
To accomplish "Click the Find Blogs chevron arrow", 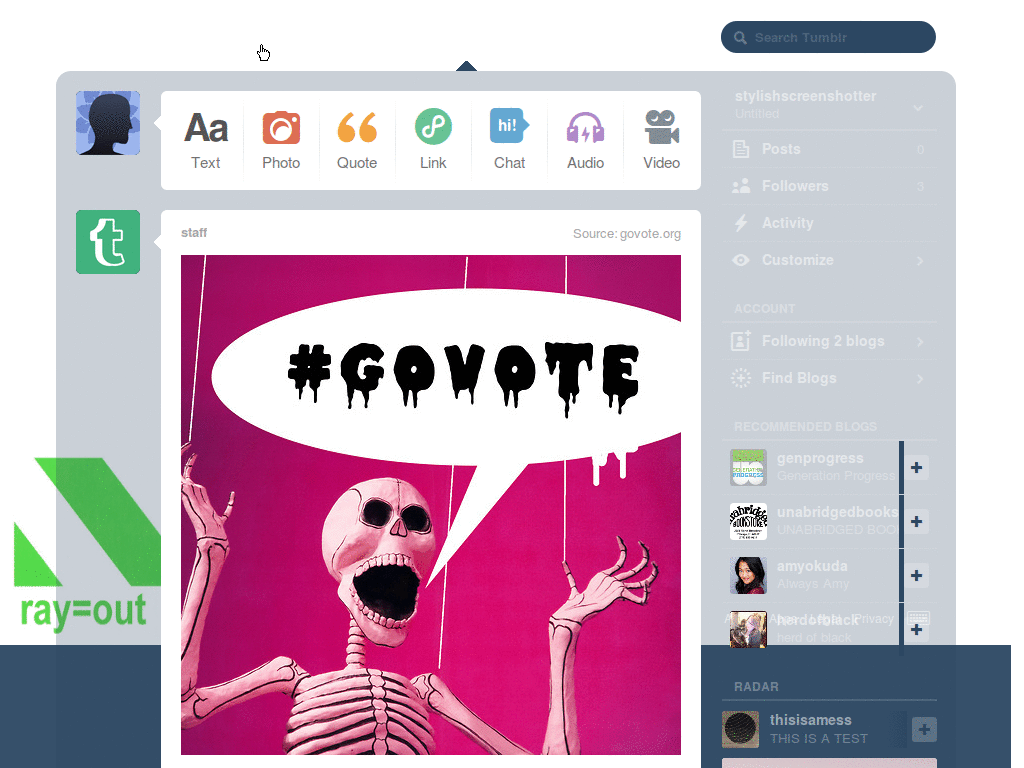I will point(920,379).
